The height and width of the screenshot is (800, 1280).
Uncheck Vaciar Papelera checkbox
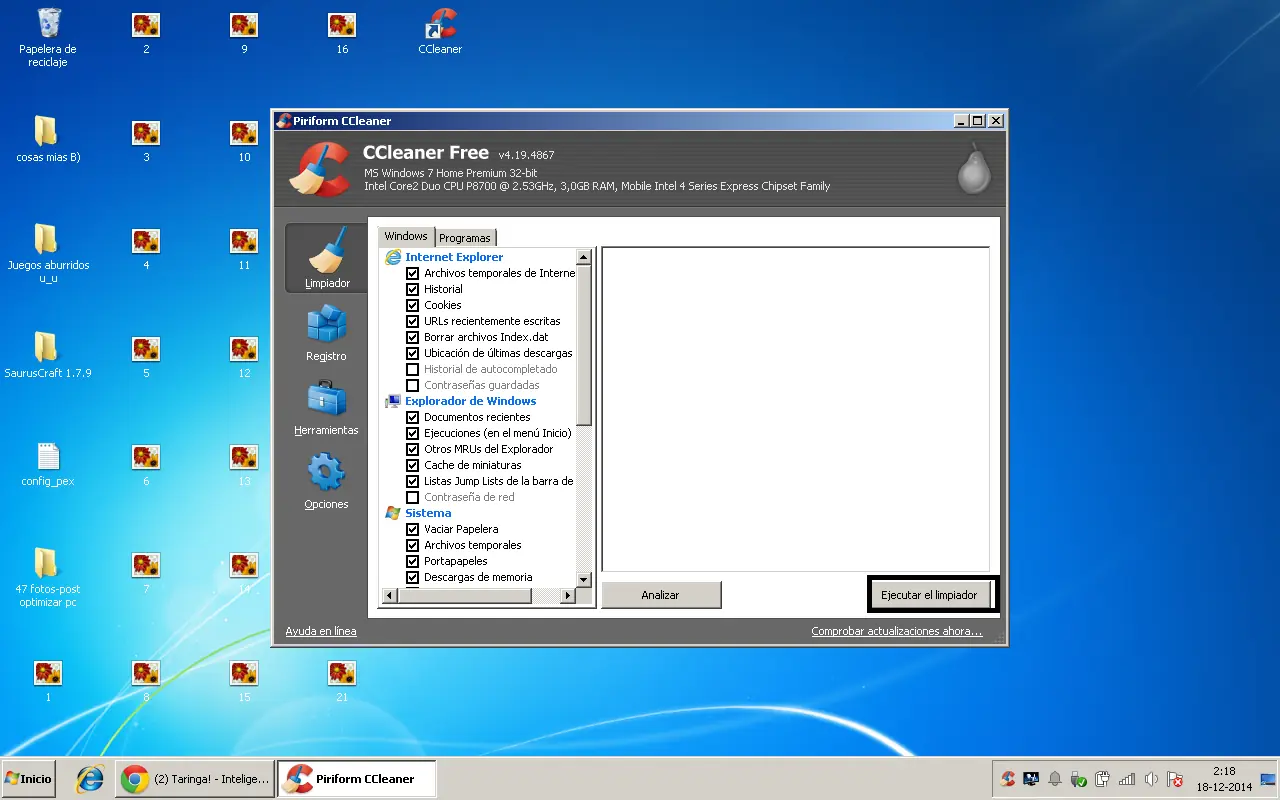(x=413, y=529)
